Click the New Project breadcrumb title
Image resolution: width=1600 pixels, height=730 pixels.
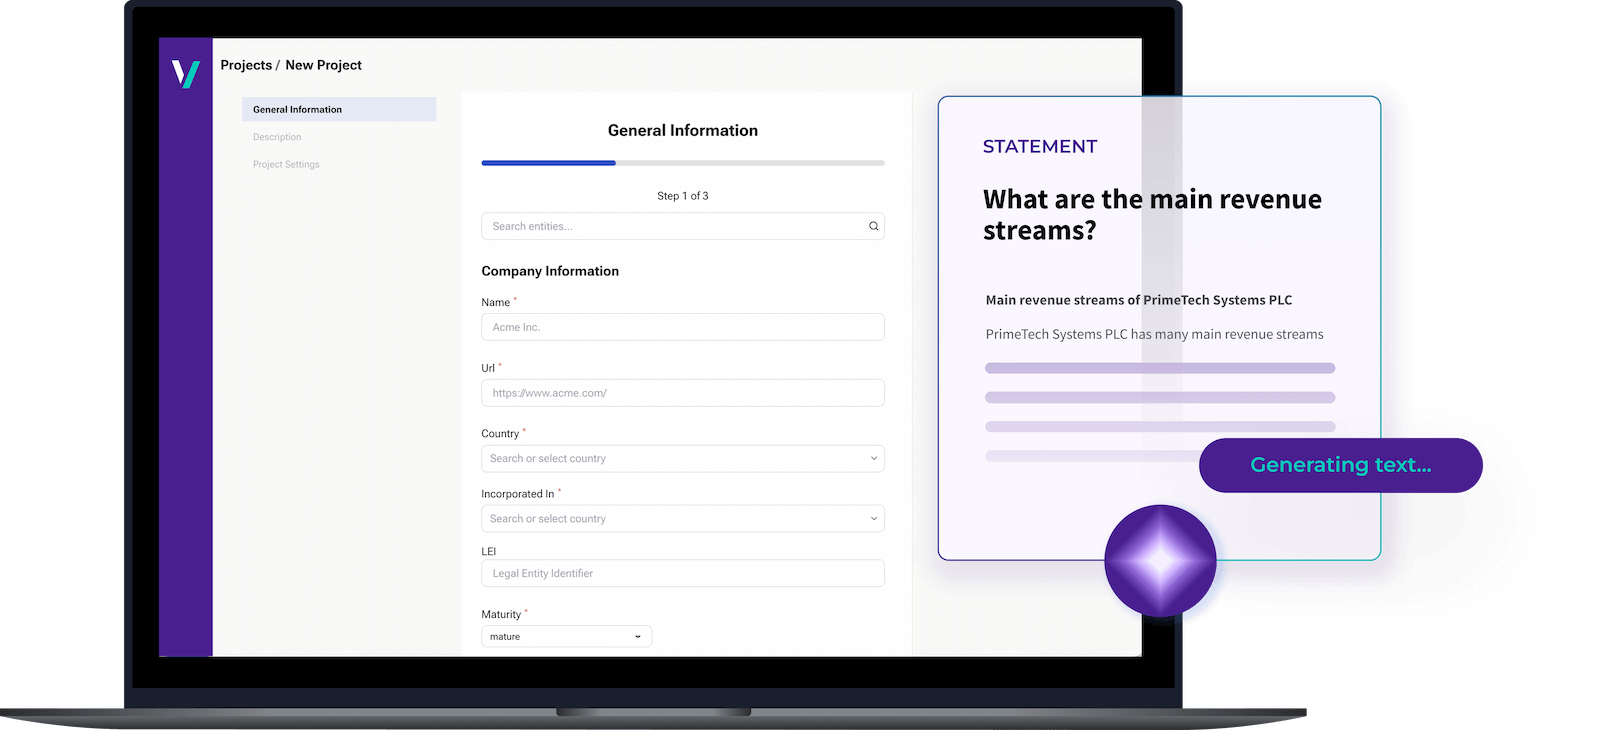[323, 65]
